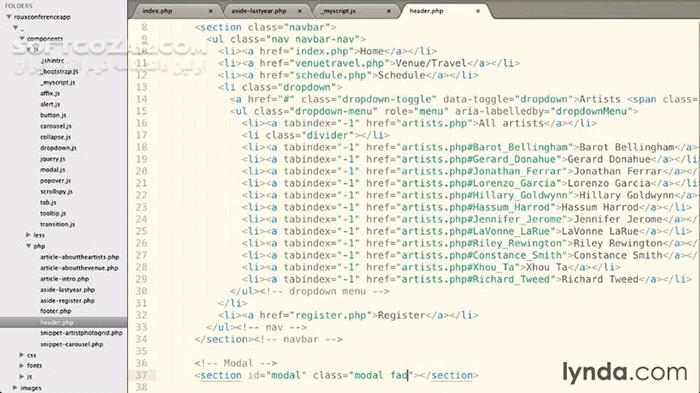The width and height of the screenshot is (700, 393).
Task: Open affix.js file
Action: pyautogui.click(x=50, y=93)
